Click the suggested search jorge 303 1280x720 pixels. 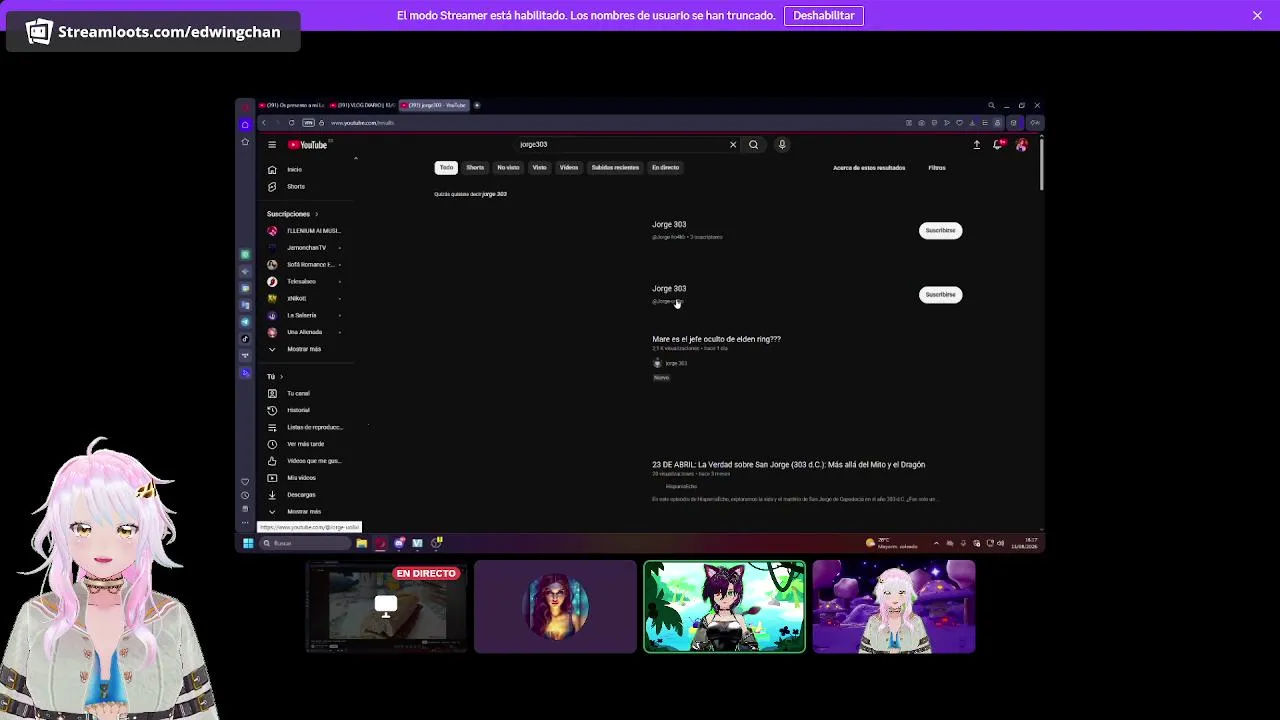494,194
